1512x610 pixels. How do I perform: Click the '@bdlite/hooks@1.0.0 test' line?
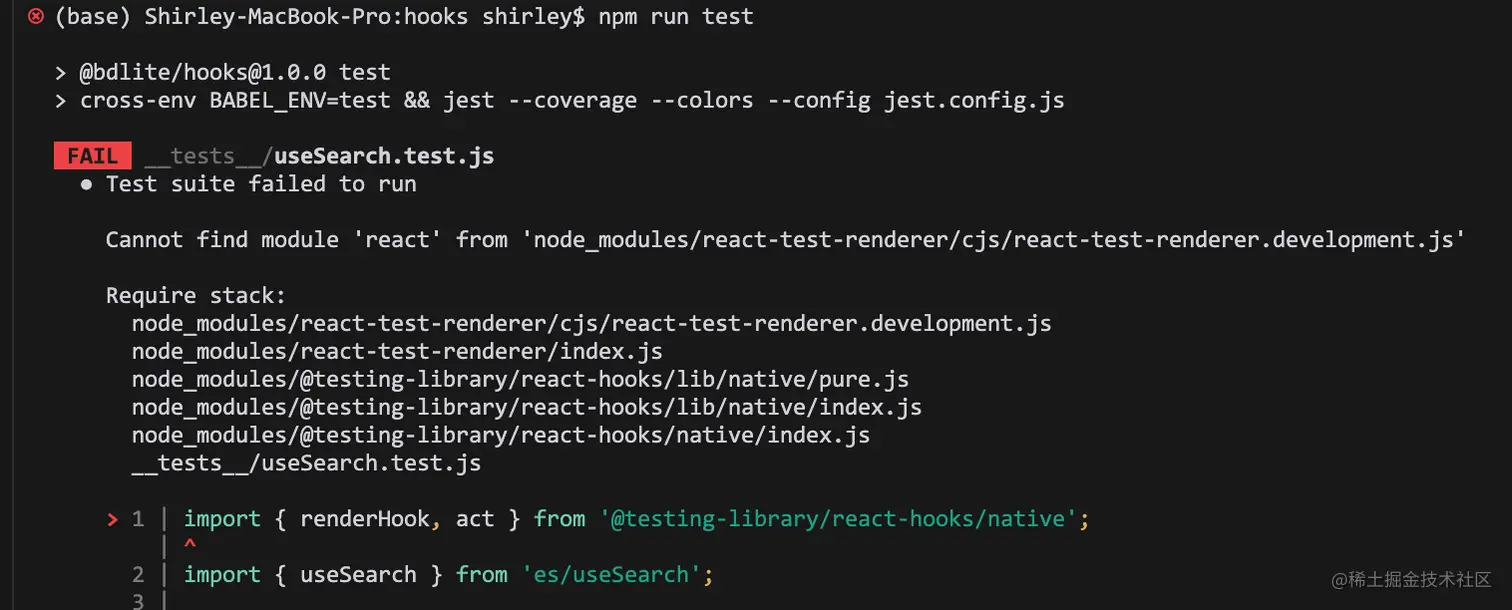[x=235, y=72]
